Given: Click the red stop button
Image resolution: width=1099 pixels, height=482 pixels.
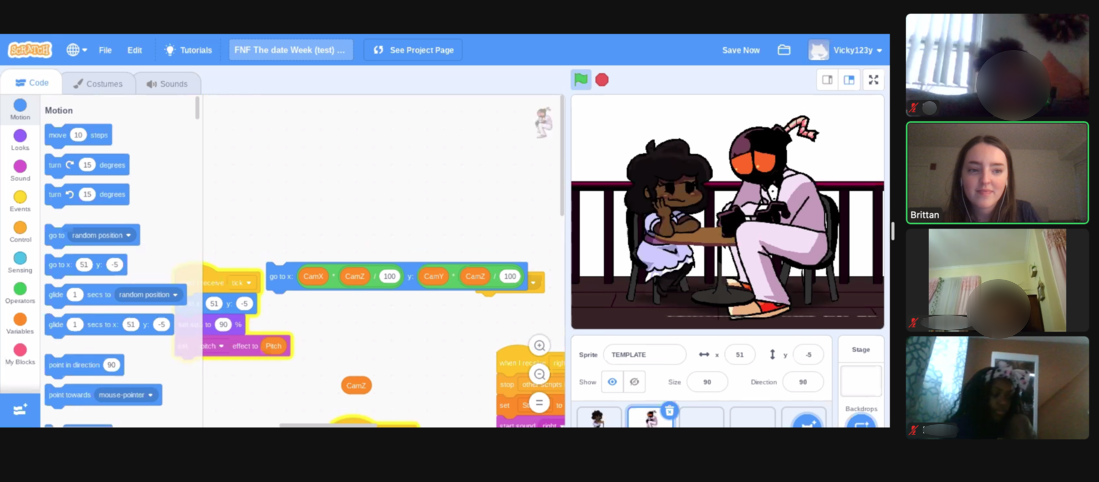Looking at the screenshot, I should coord(601,80).
